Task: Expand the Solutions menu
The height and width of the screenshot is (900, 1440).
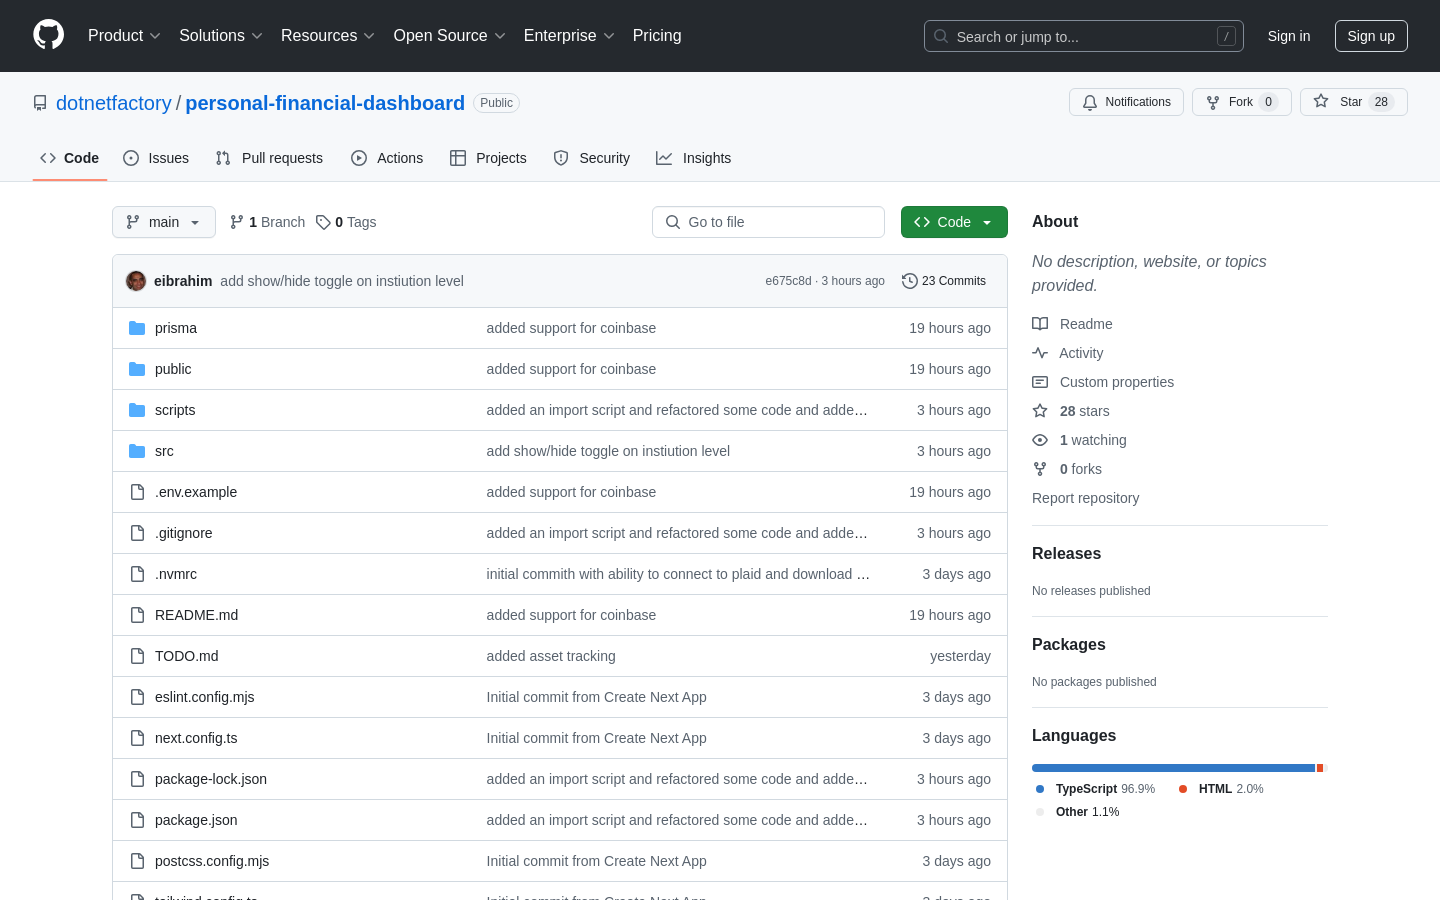Action: (220, 35)
